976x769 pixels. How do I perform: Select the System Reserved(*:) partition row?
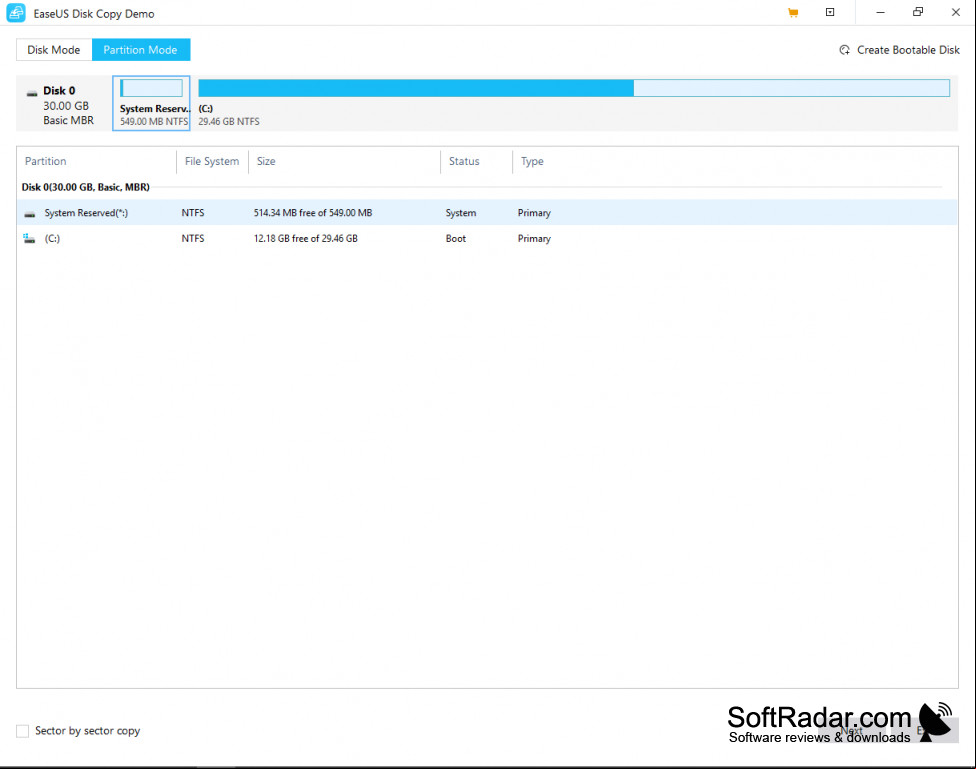point(487,213)
